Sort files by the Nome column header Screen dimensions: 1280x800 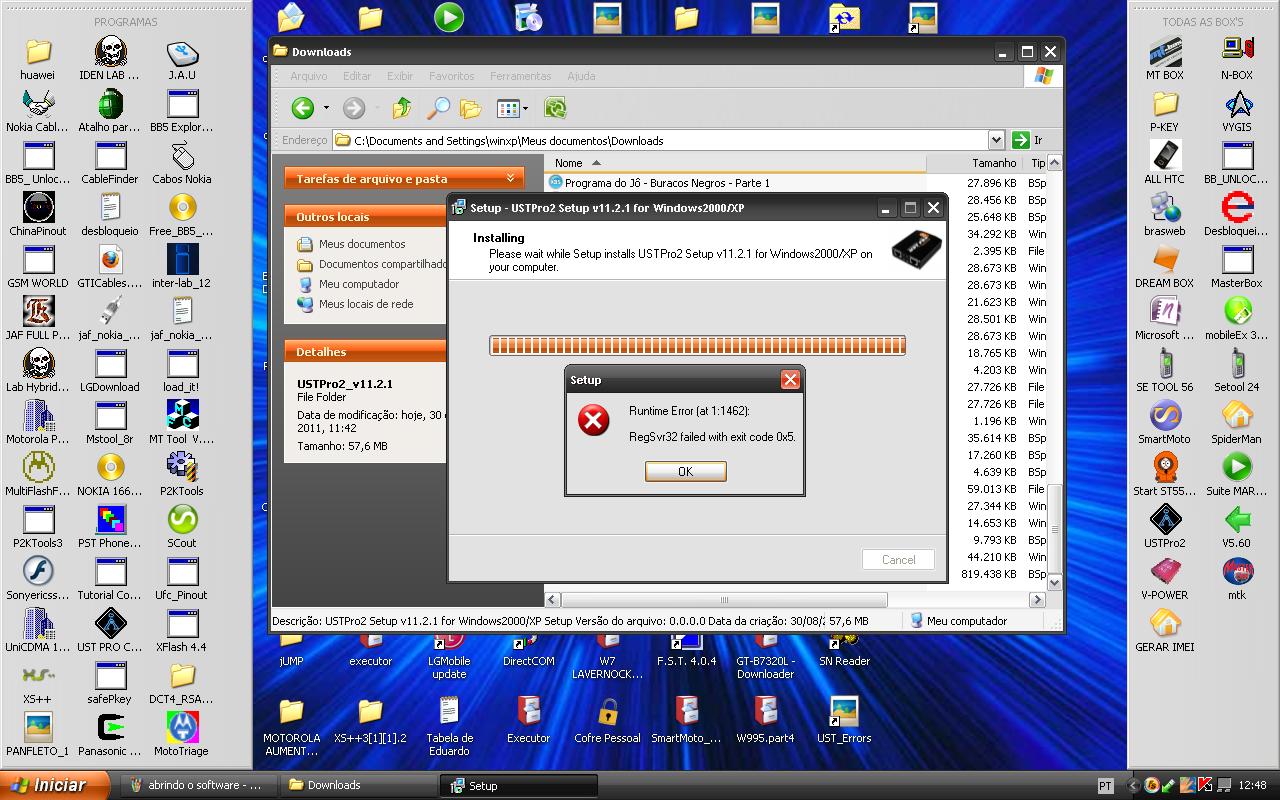tap(735, 163)
